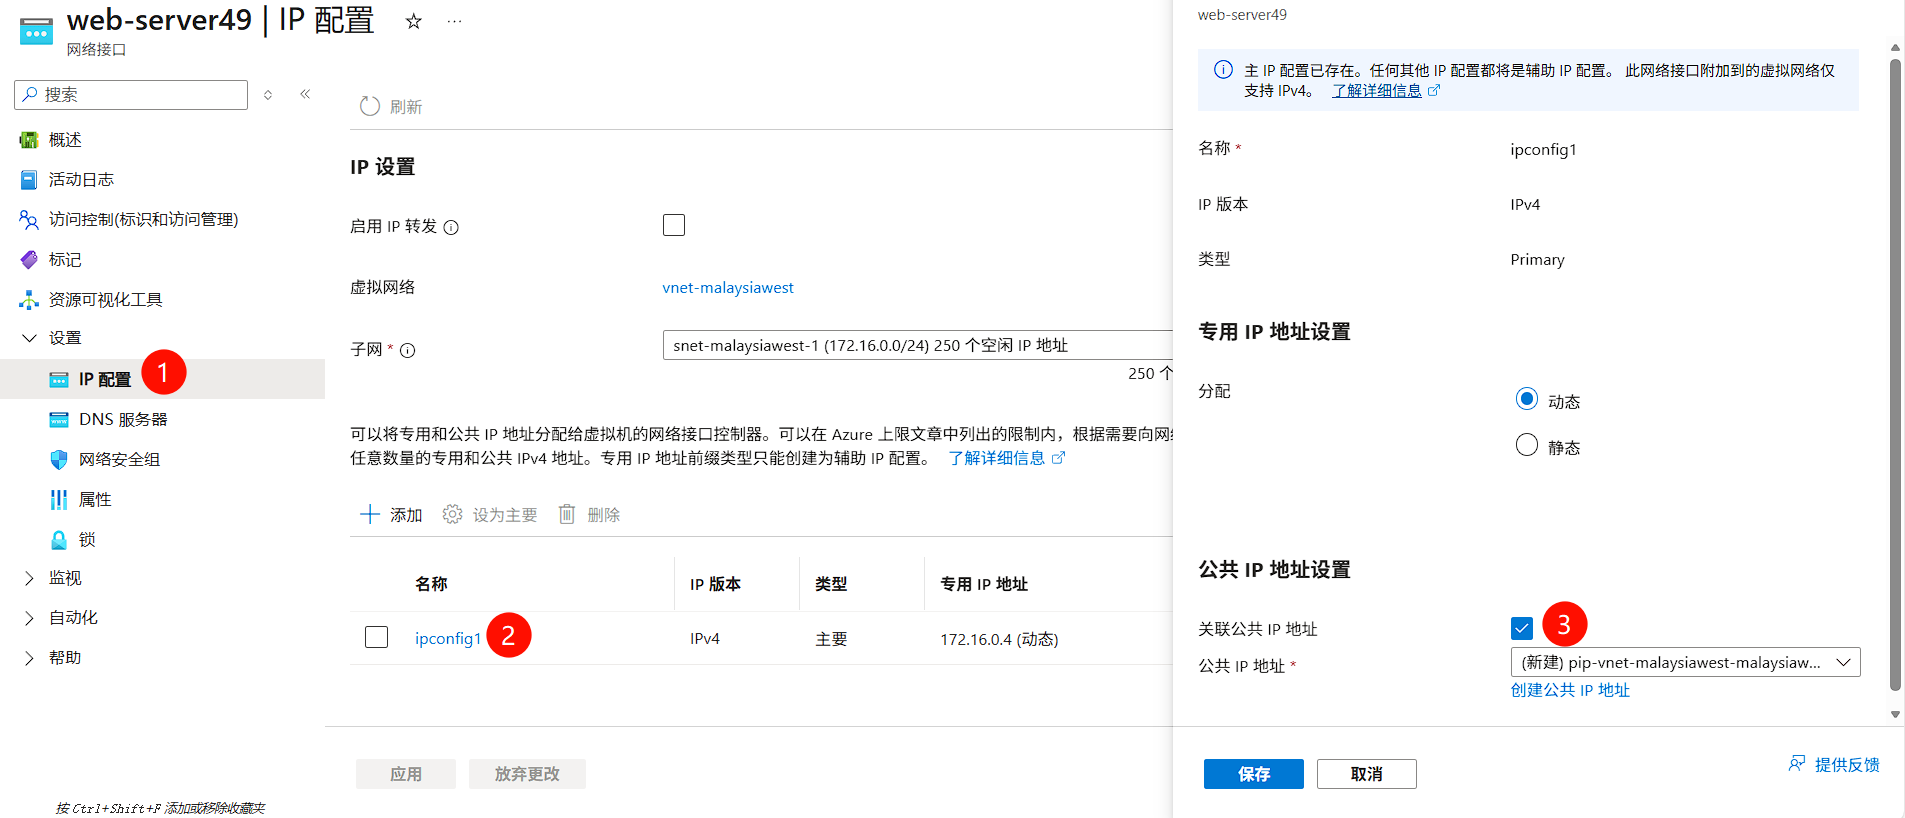Click the 活动日志 log icon
1905x818 pixels.
tap(29, 180)
